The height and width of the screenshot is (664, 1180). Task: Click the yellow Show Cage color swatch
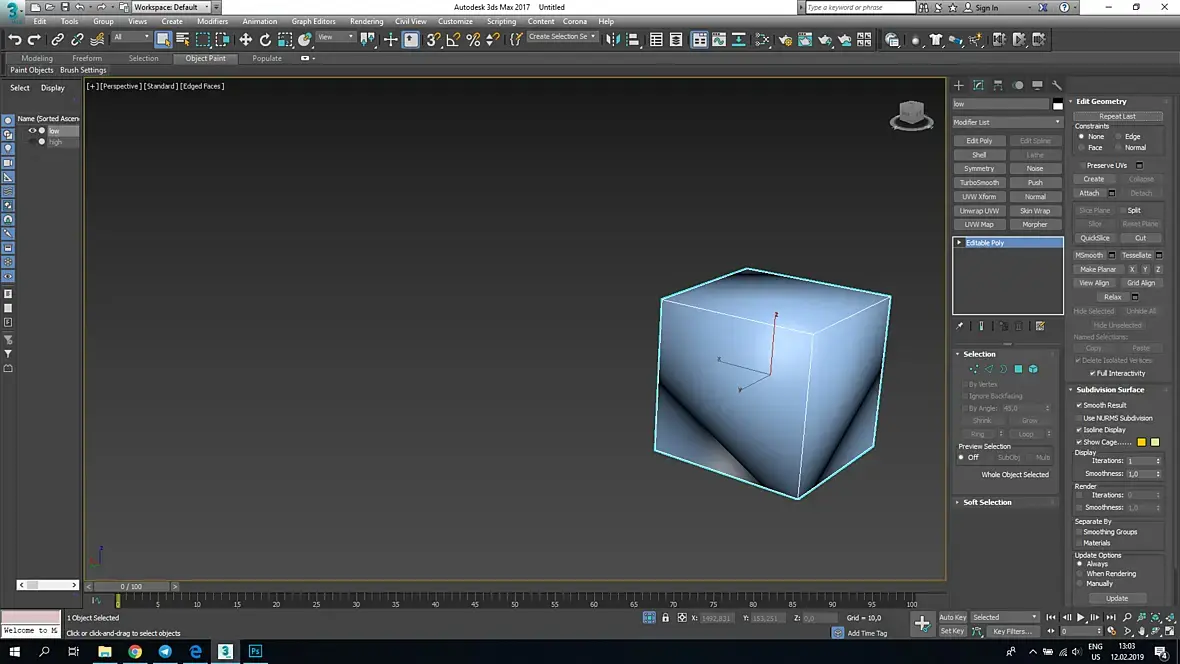click(x=1141, y=442)
